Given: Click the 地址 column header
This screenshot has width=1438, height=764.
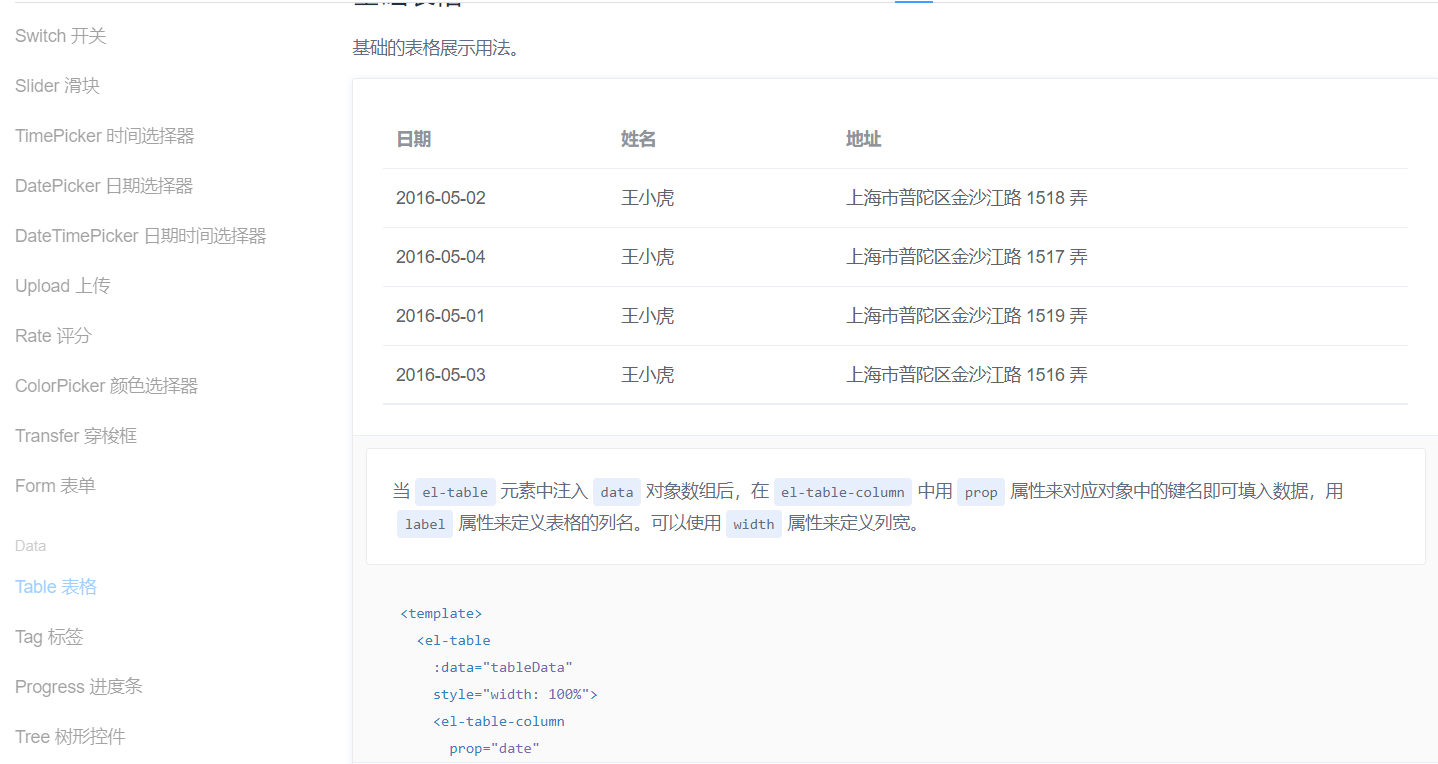Looking at the screenshot, I should pos(863,139).
